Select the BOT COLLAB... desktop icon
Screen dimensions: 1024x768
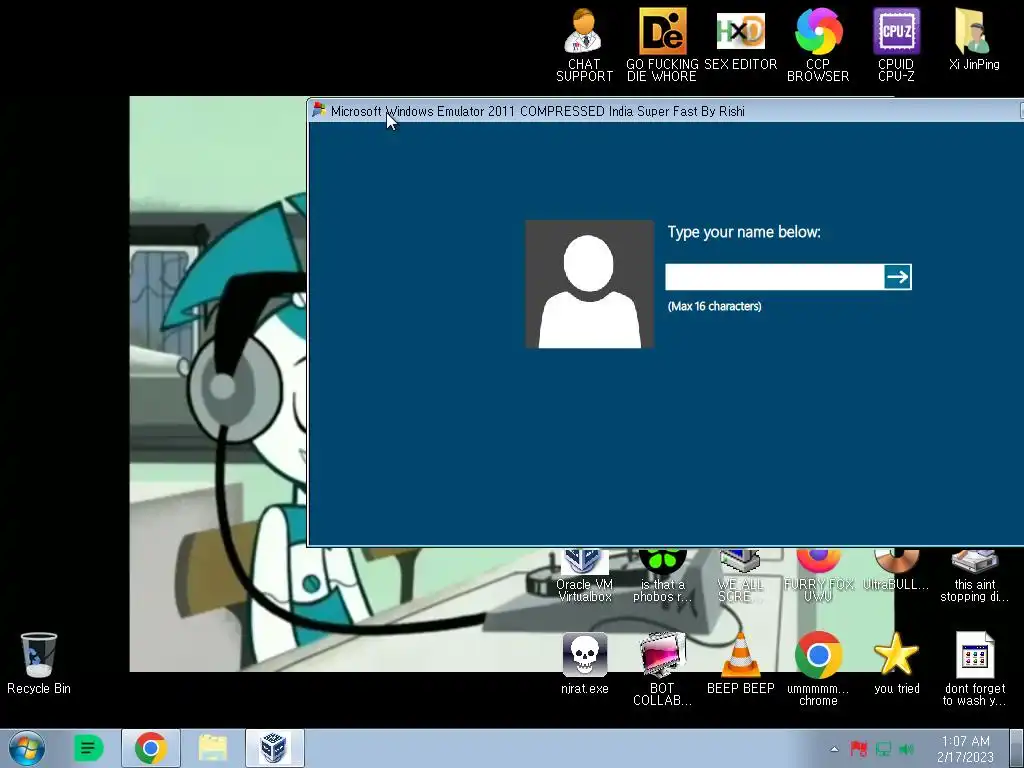point(662,669)
